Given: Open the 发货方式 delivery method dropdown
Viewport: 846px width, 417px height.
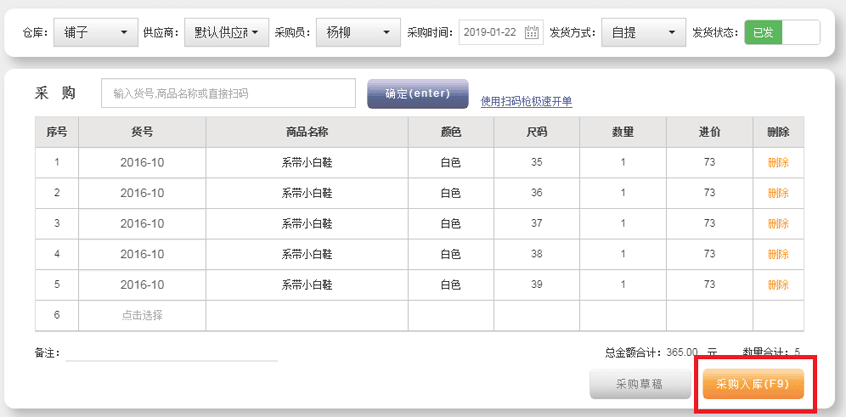Looking at the screenshot, I should pos(641,33).
